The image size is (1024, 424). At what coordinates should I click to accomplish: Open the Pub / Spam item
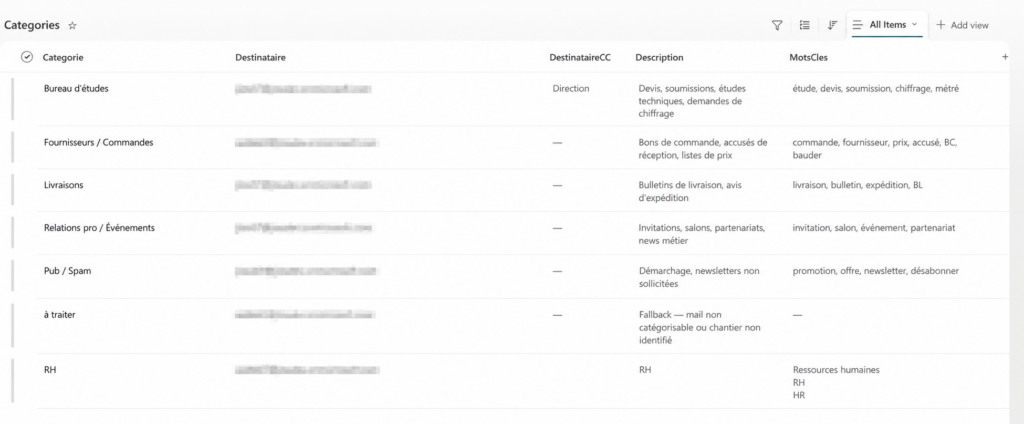(x=67, y=271)
